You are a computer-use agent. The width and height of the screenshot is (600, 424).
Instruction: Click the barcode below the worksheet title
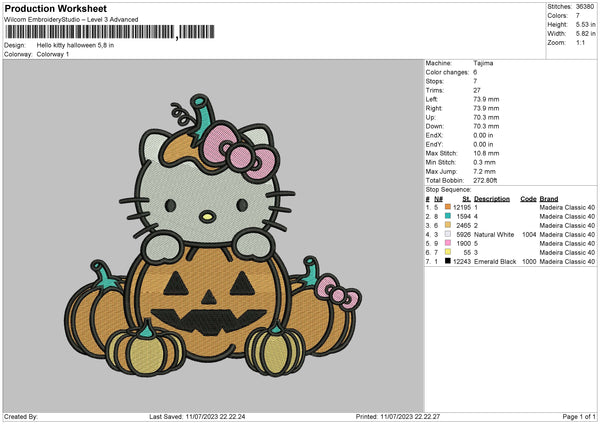tap(90, 33)
